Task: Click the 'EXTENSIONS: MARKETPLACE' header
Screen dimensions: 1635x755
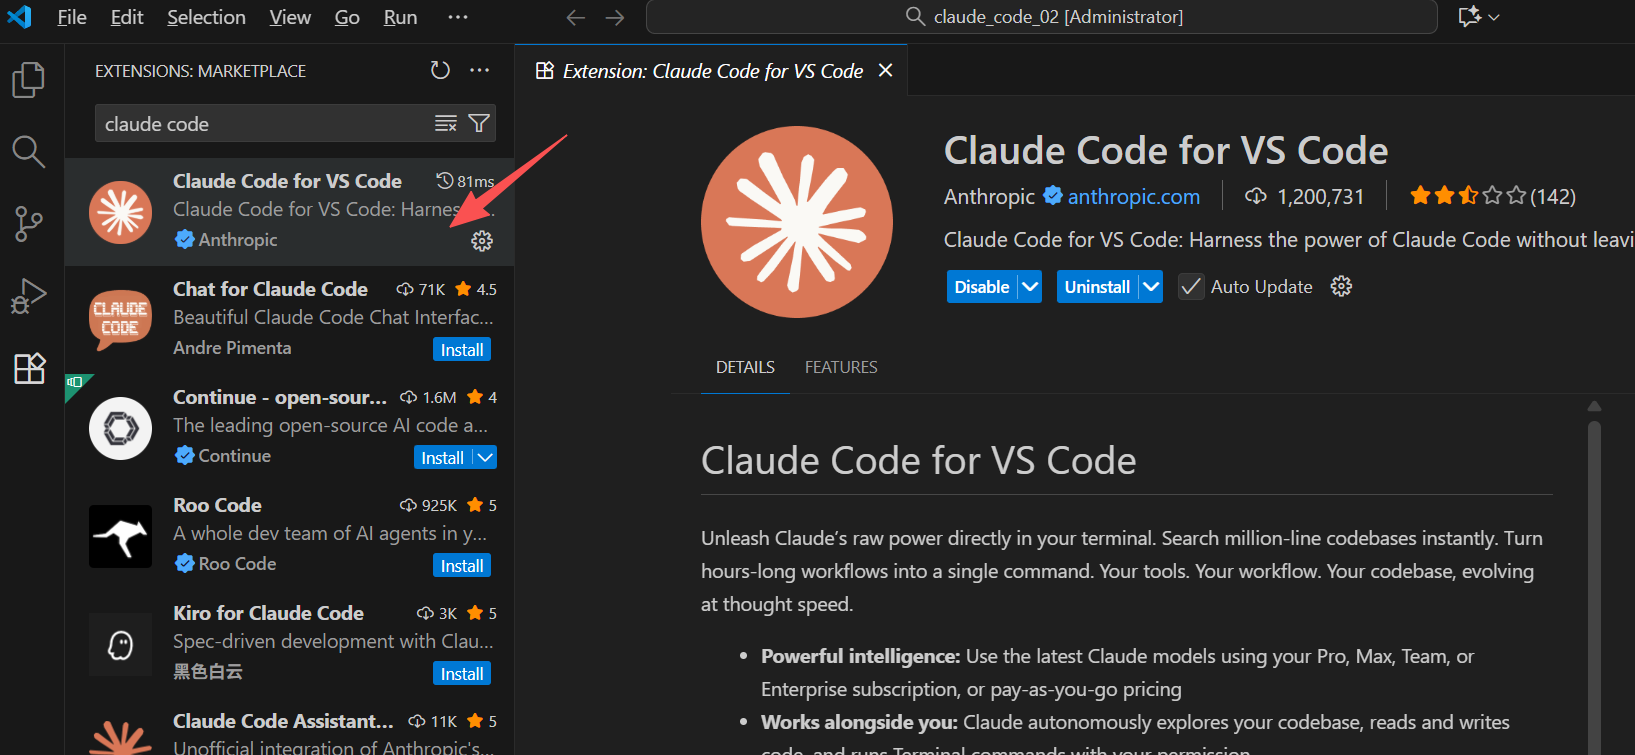Action: (x=200, y=71)
